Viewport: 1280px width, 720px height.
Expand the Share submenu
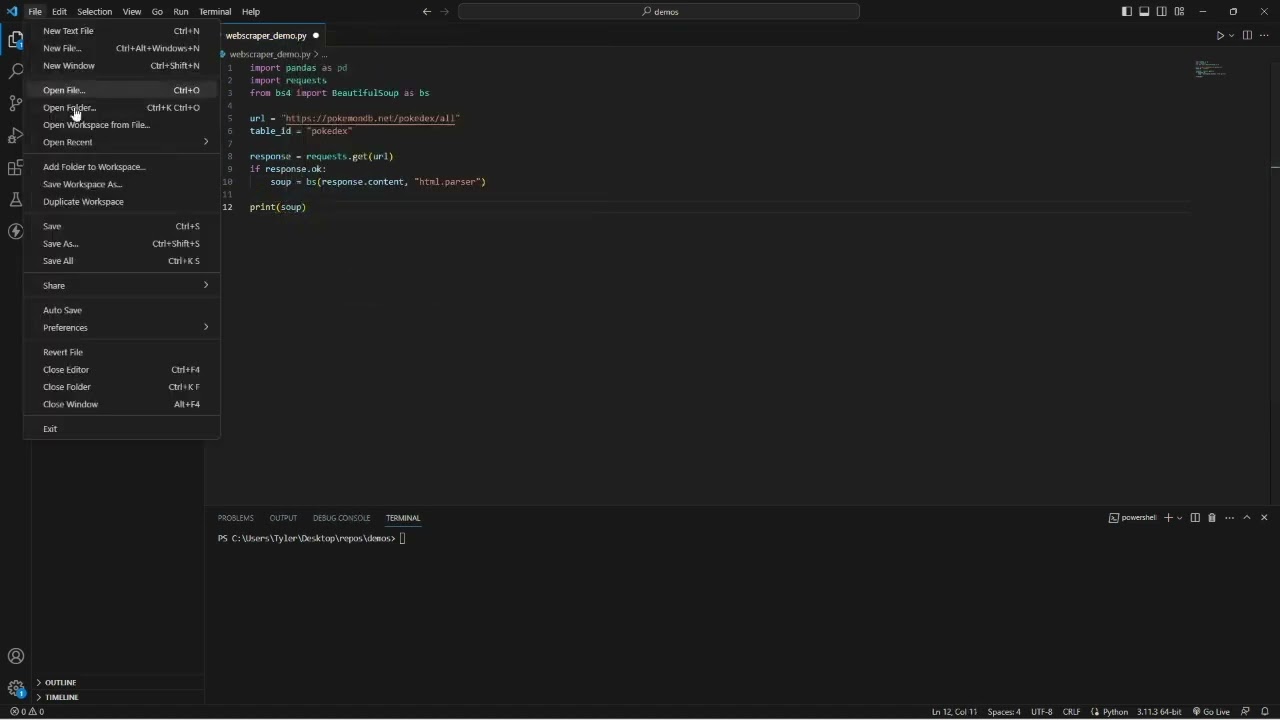(x=121, y=286)
